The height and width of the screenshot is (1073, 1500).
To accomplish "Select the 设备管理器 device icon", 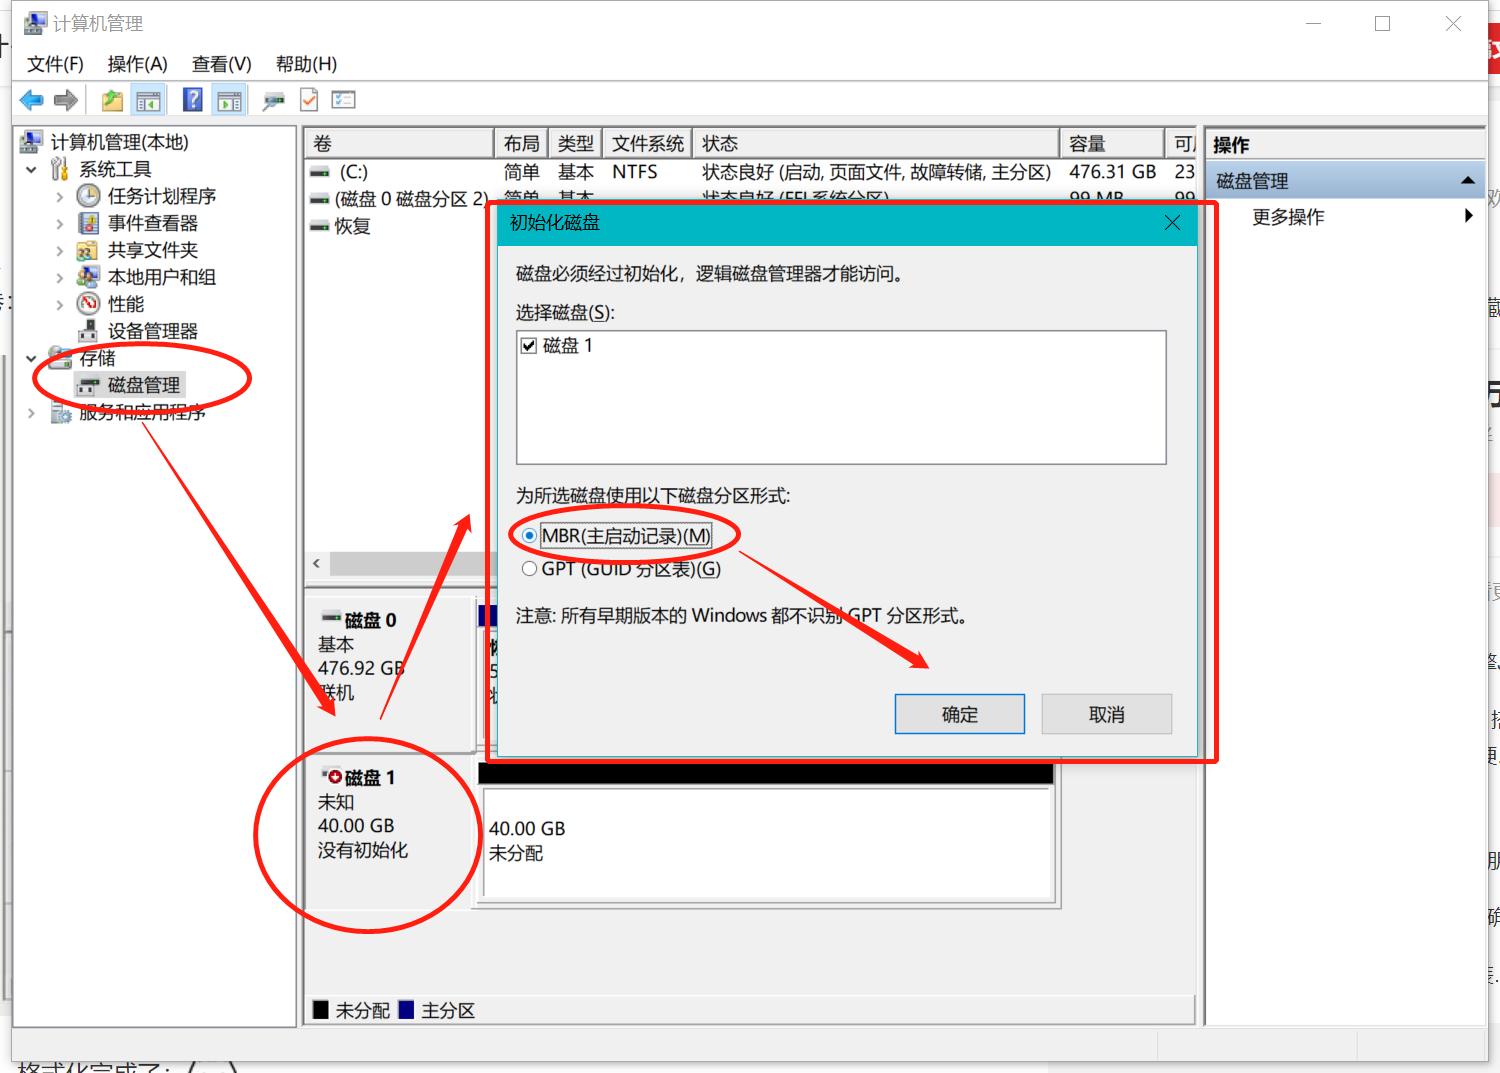I will pos(89,331).
